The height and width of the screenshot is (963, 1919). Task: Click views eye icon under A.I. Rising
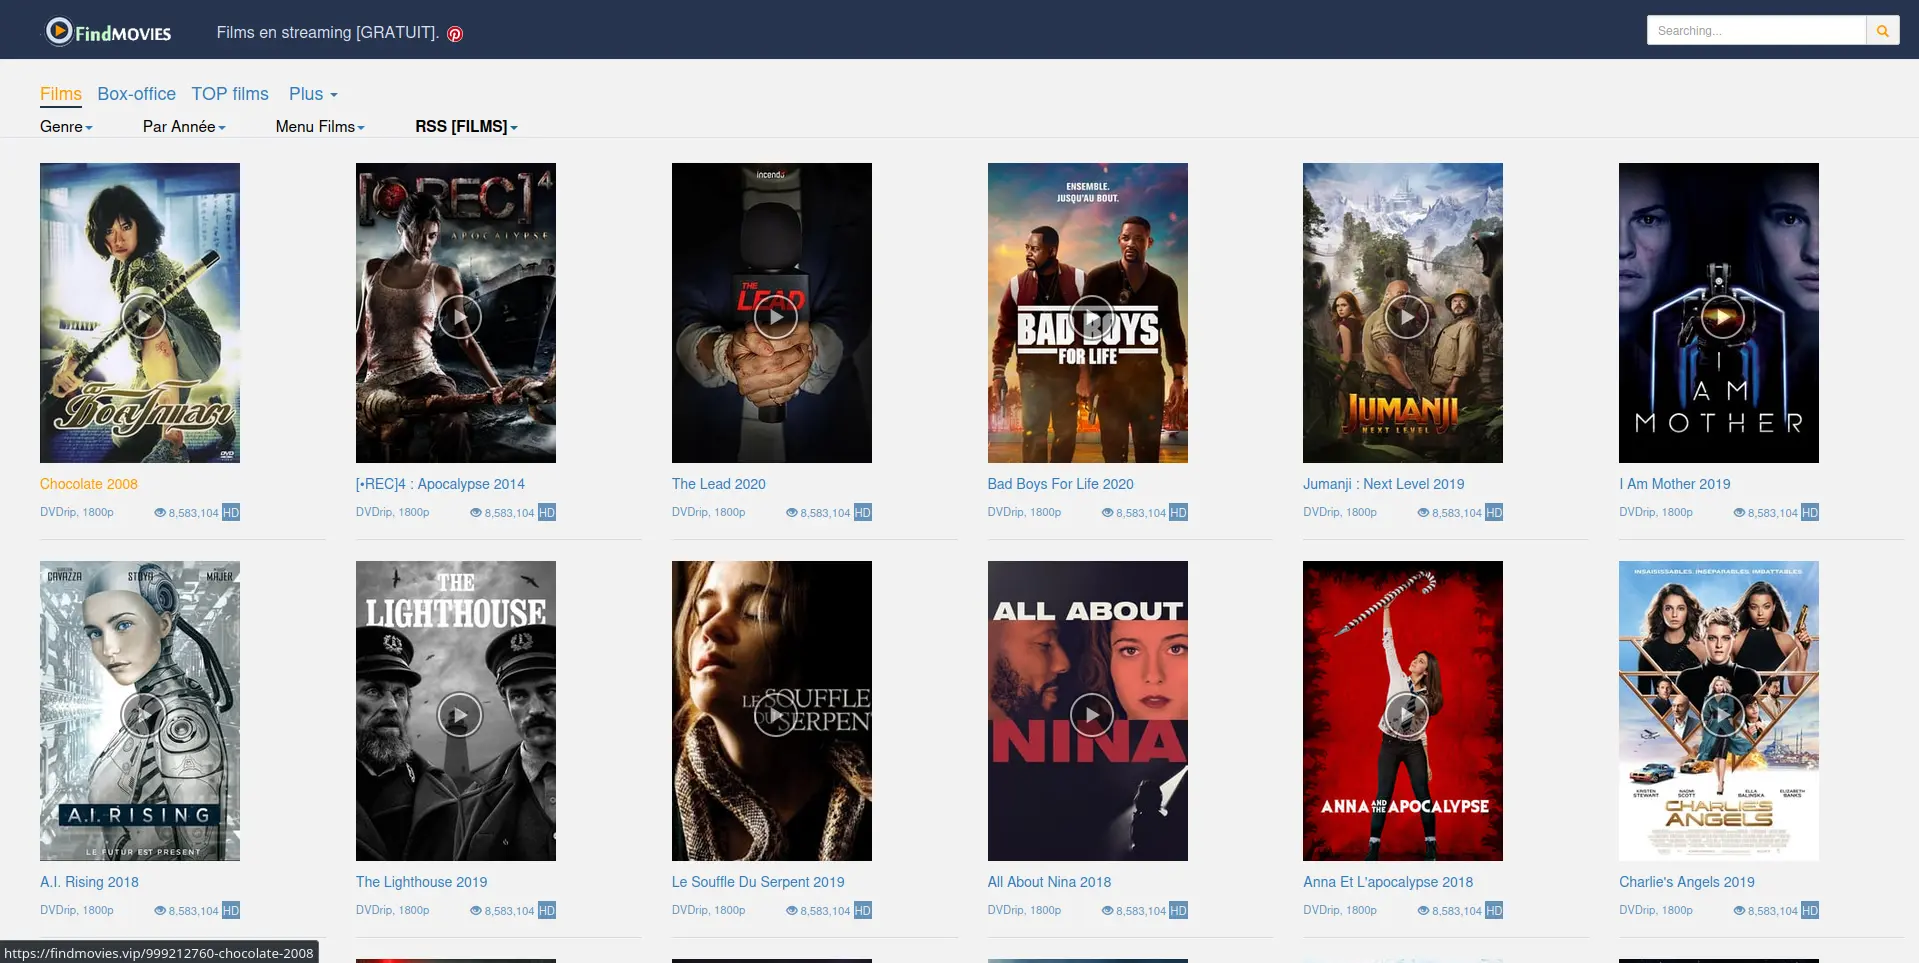[160, 911]
